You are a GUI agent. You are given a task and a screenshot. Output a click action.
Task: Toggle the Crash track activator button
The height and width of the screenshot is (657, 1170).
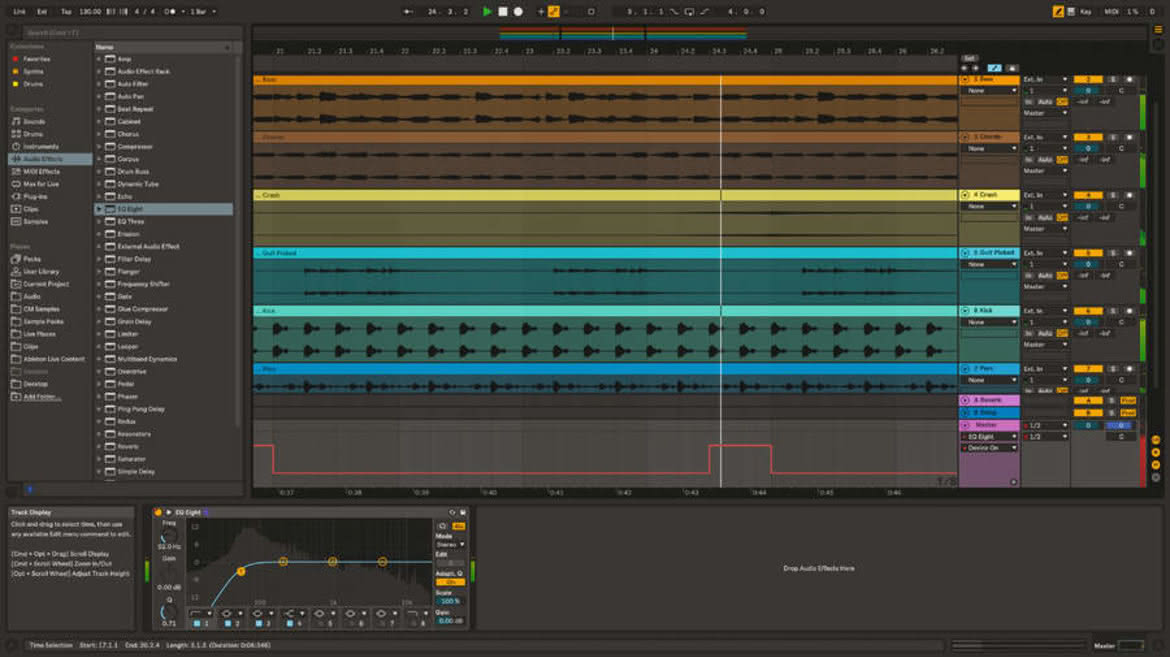click(x=1088, y=195)
